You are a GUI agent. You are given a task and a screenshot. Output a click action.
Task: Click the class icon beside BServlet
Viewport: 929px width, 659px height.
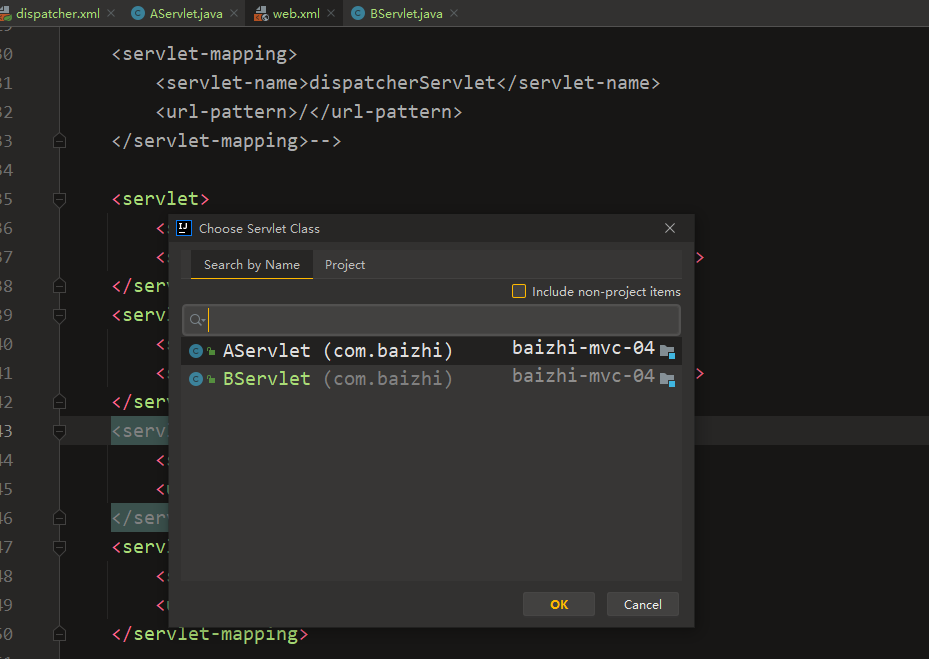pyautogui.click(x=196, y=379)
